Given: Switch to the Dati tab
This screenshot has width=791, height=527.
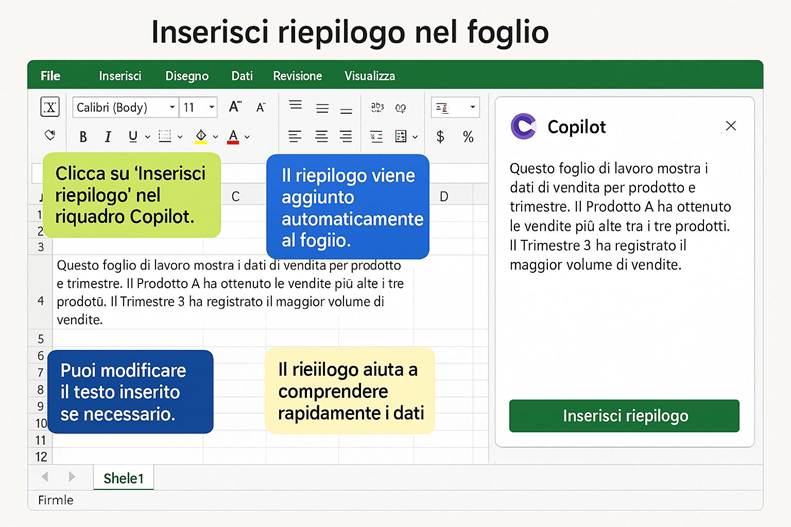Looking at the screenshot, I should point(242,76).
